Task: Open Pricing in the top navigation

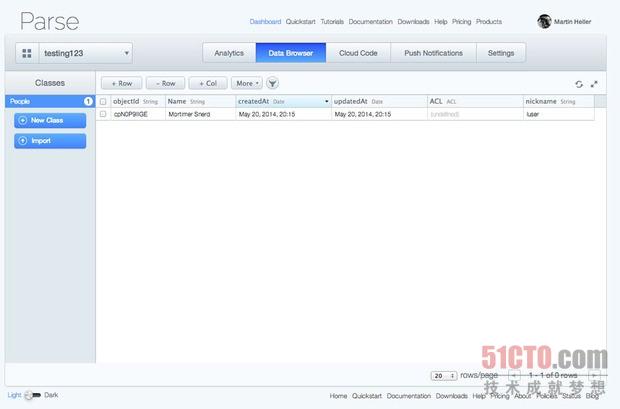Action: [x=461, y=22]
